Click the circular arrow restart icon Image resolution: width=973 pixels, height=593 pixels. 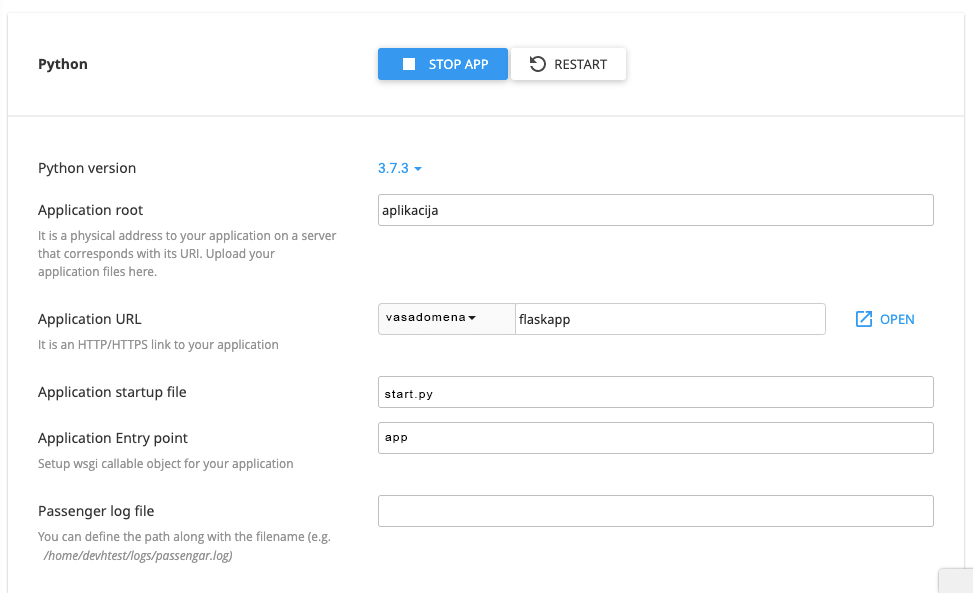coord(538,64)
